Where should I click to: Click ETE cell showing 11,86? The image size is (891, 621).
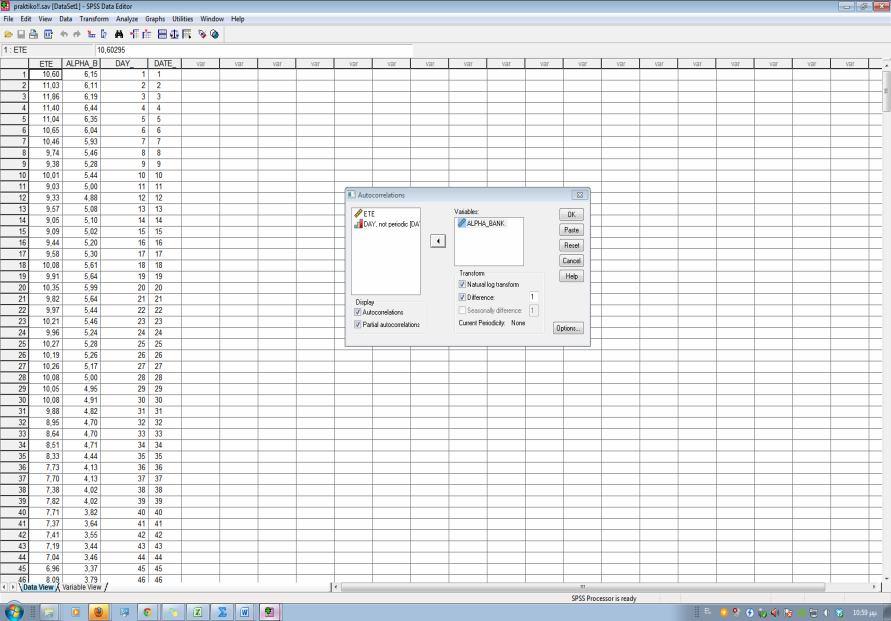45,97
